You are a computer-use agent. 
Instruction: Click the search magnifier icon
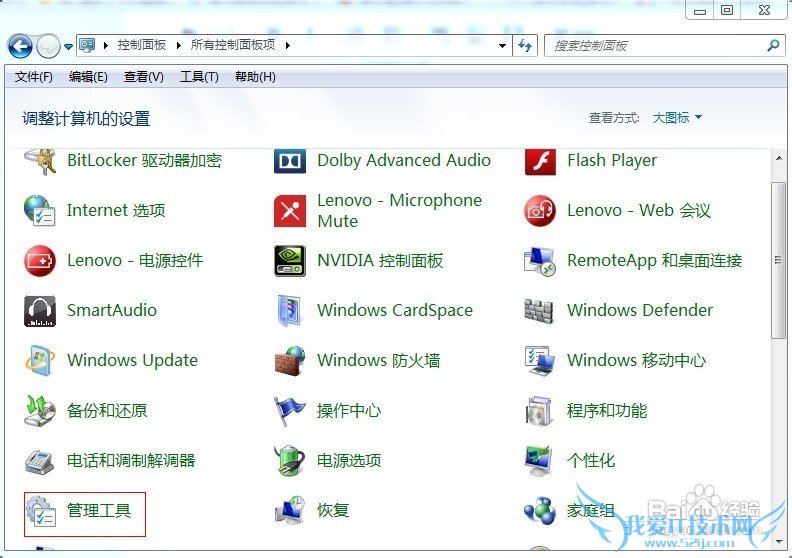click(x=773, y=46)
